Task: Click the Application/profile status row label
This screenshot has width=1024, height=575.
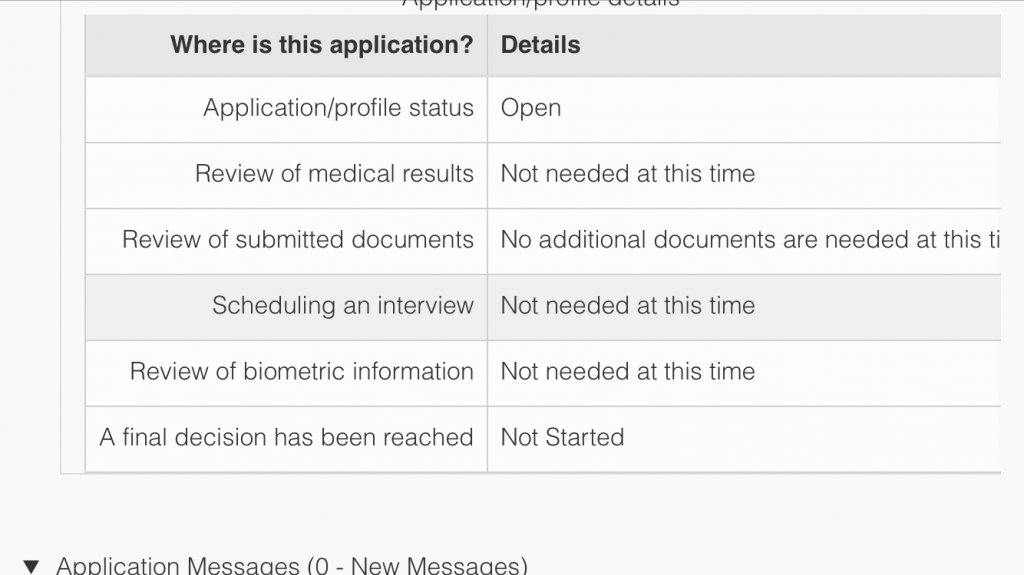Action: [338, 108]
